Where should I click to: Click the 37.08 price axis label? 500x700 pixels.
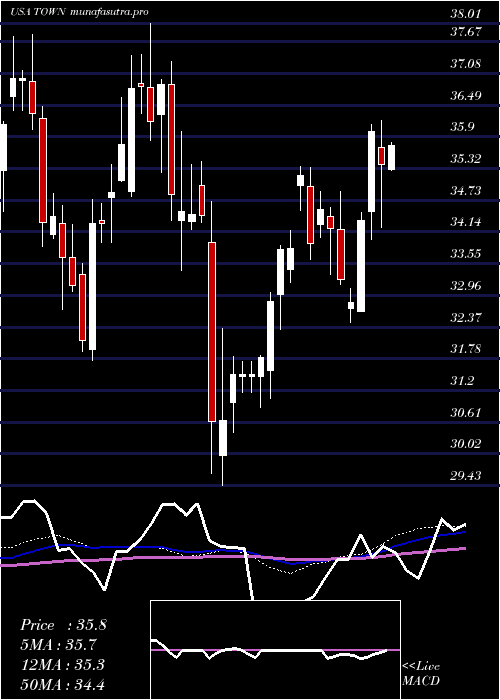point(466,64)
